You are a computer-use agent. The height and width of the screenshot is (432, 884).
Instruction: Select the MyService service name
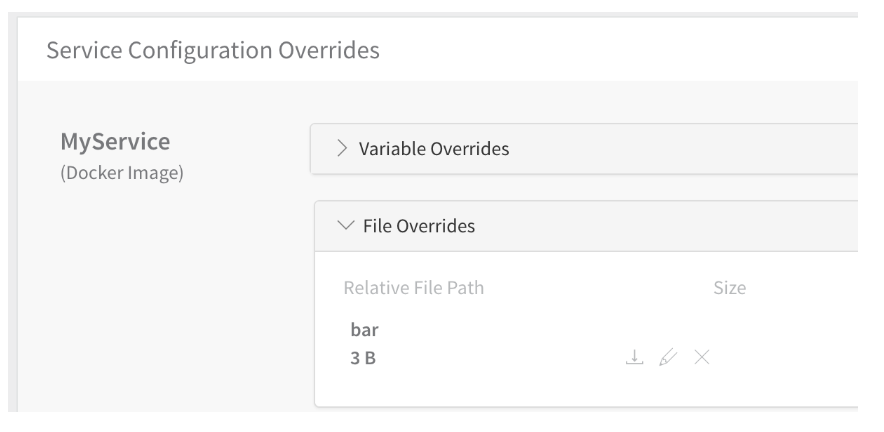(115, 142)
